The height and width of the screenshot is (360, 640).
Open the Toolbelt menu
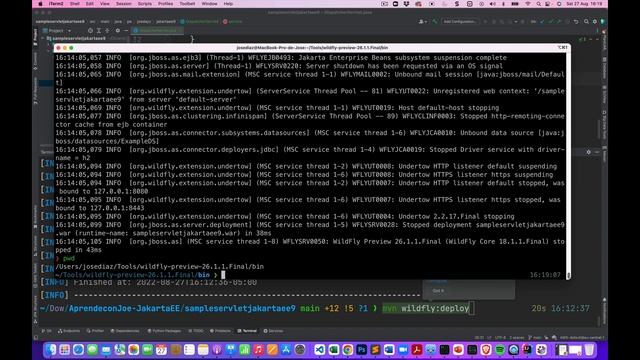tap(187, 4)
